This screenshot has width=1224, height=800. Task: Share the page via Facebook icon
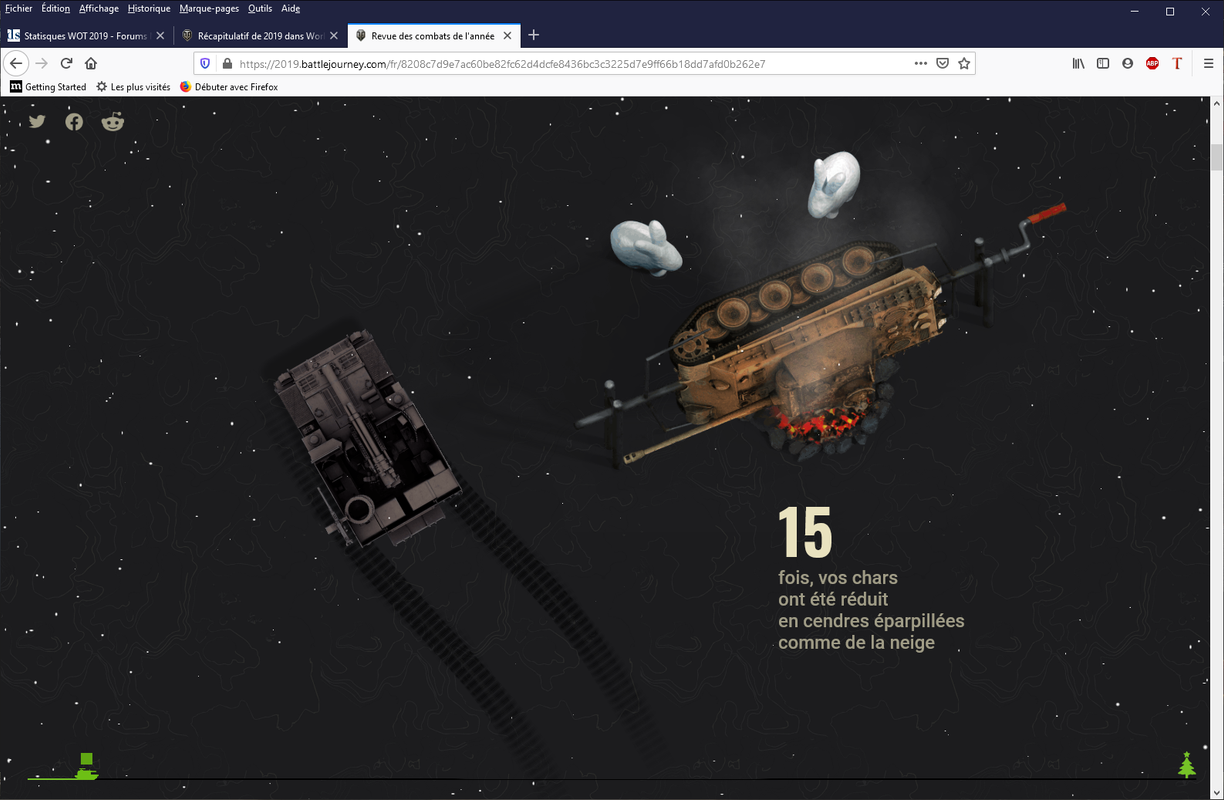click(x=74, y=122)
